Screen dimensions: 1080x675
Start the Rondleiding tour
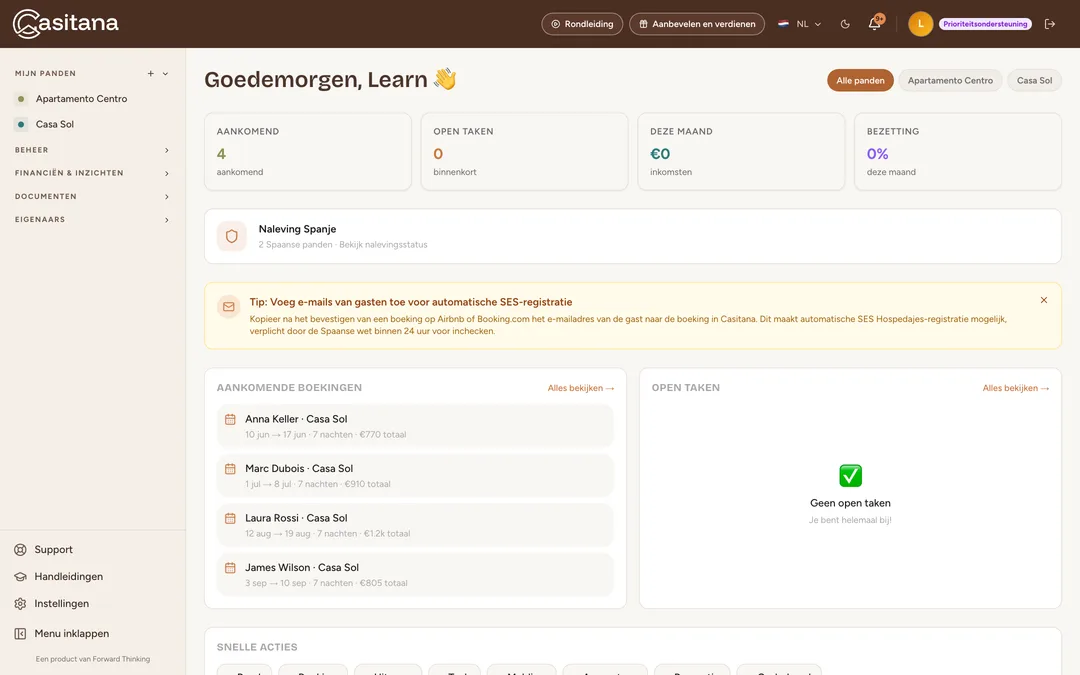coord(582,24)
